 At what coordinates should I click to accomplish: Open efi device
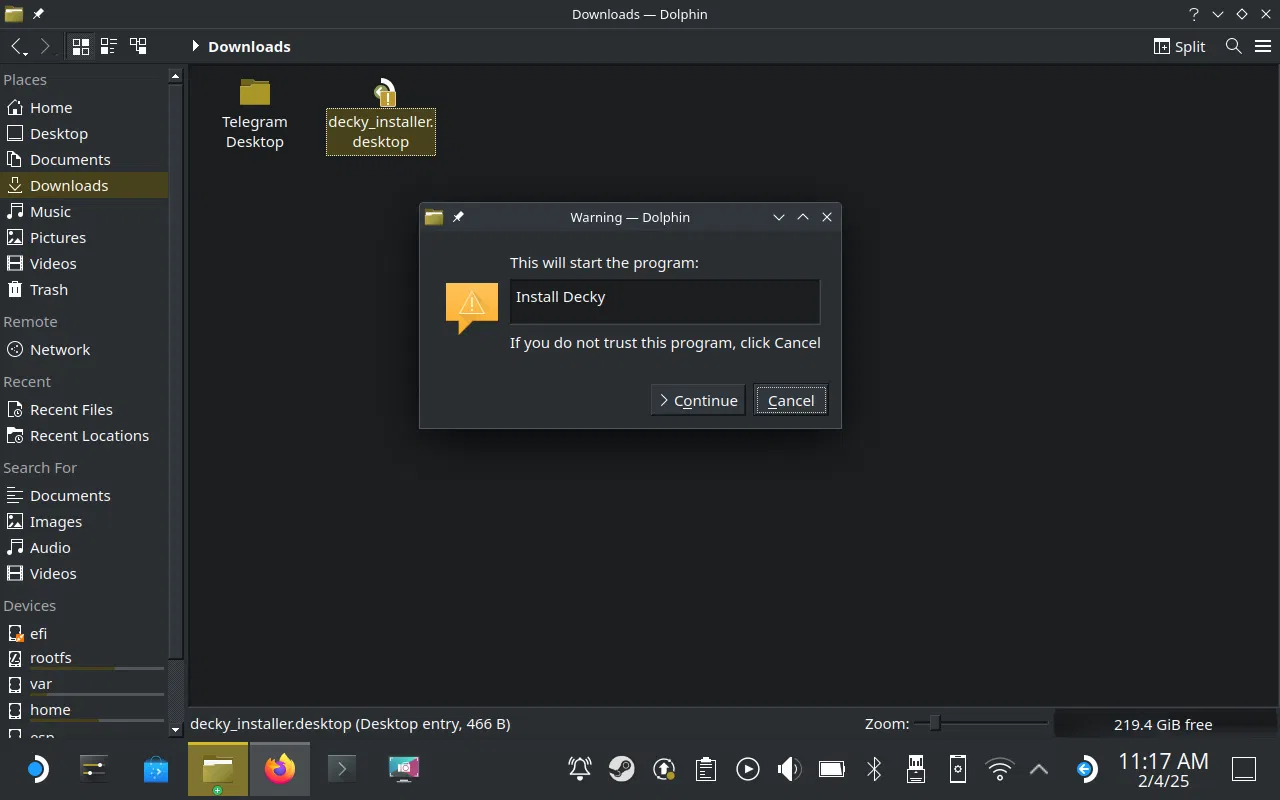tap(85, 633)
